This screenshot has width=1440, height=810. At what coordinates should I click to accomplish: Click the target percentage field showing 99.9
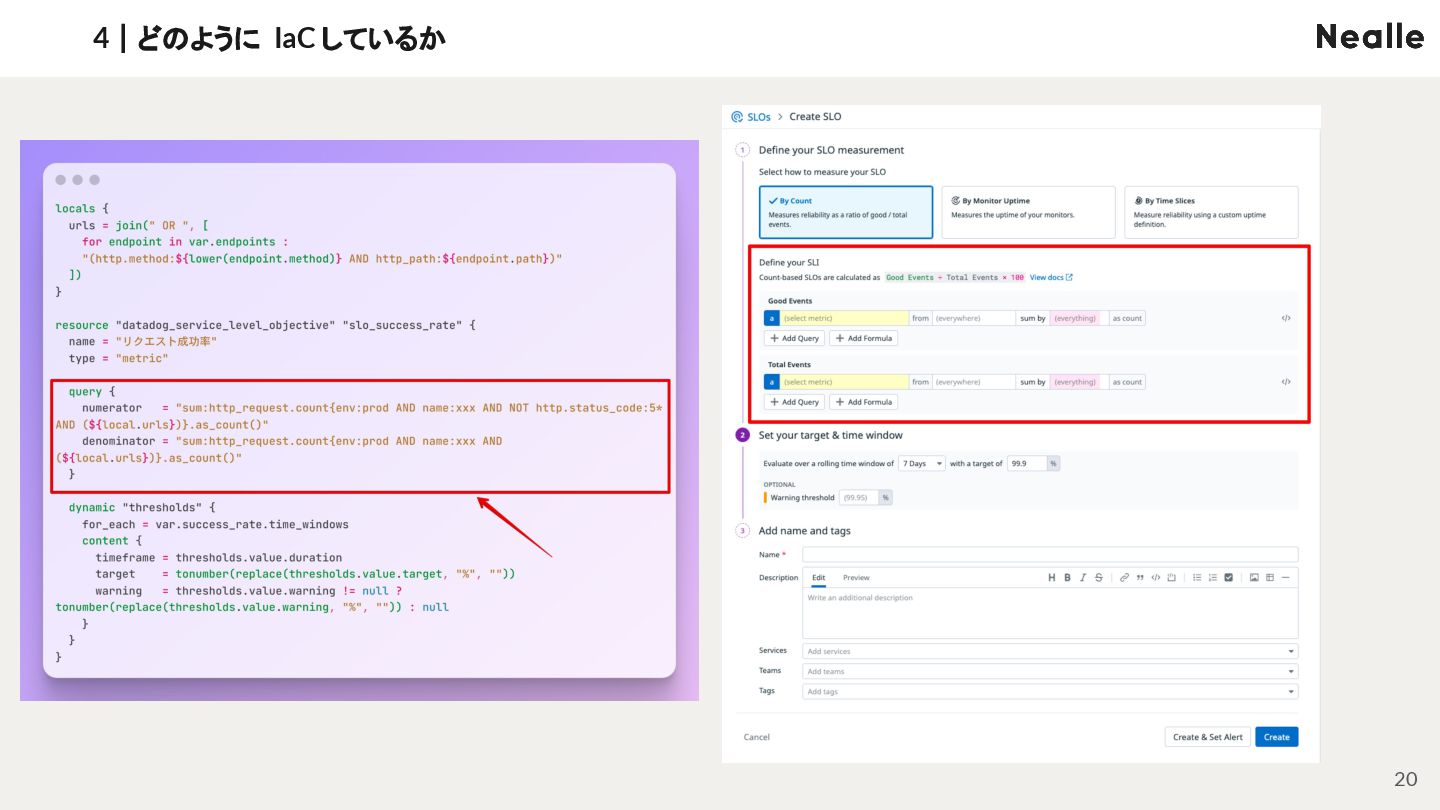coord(1027,464)
